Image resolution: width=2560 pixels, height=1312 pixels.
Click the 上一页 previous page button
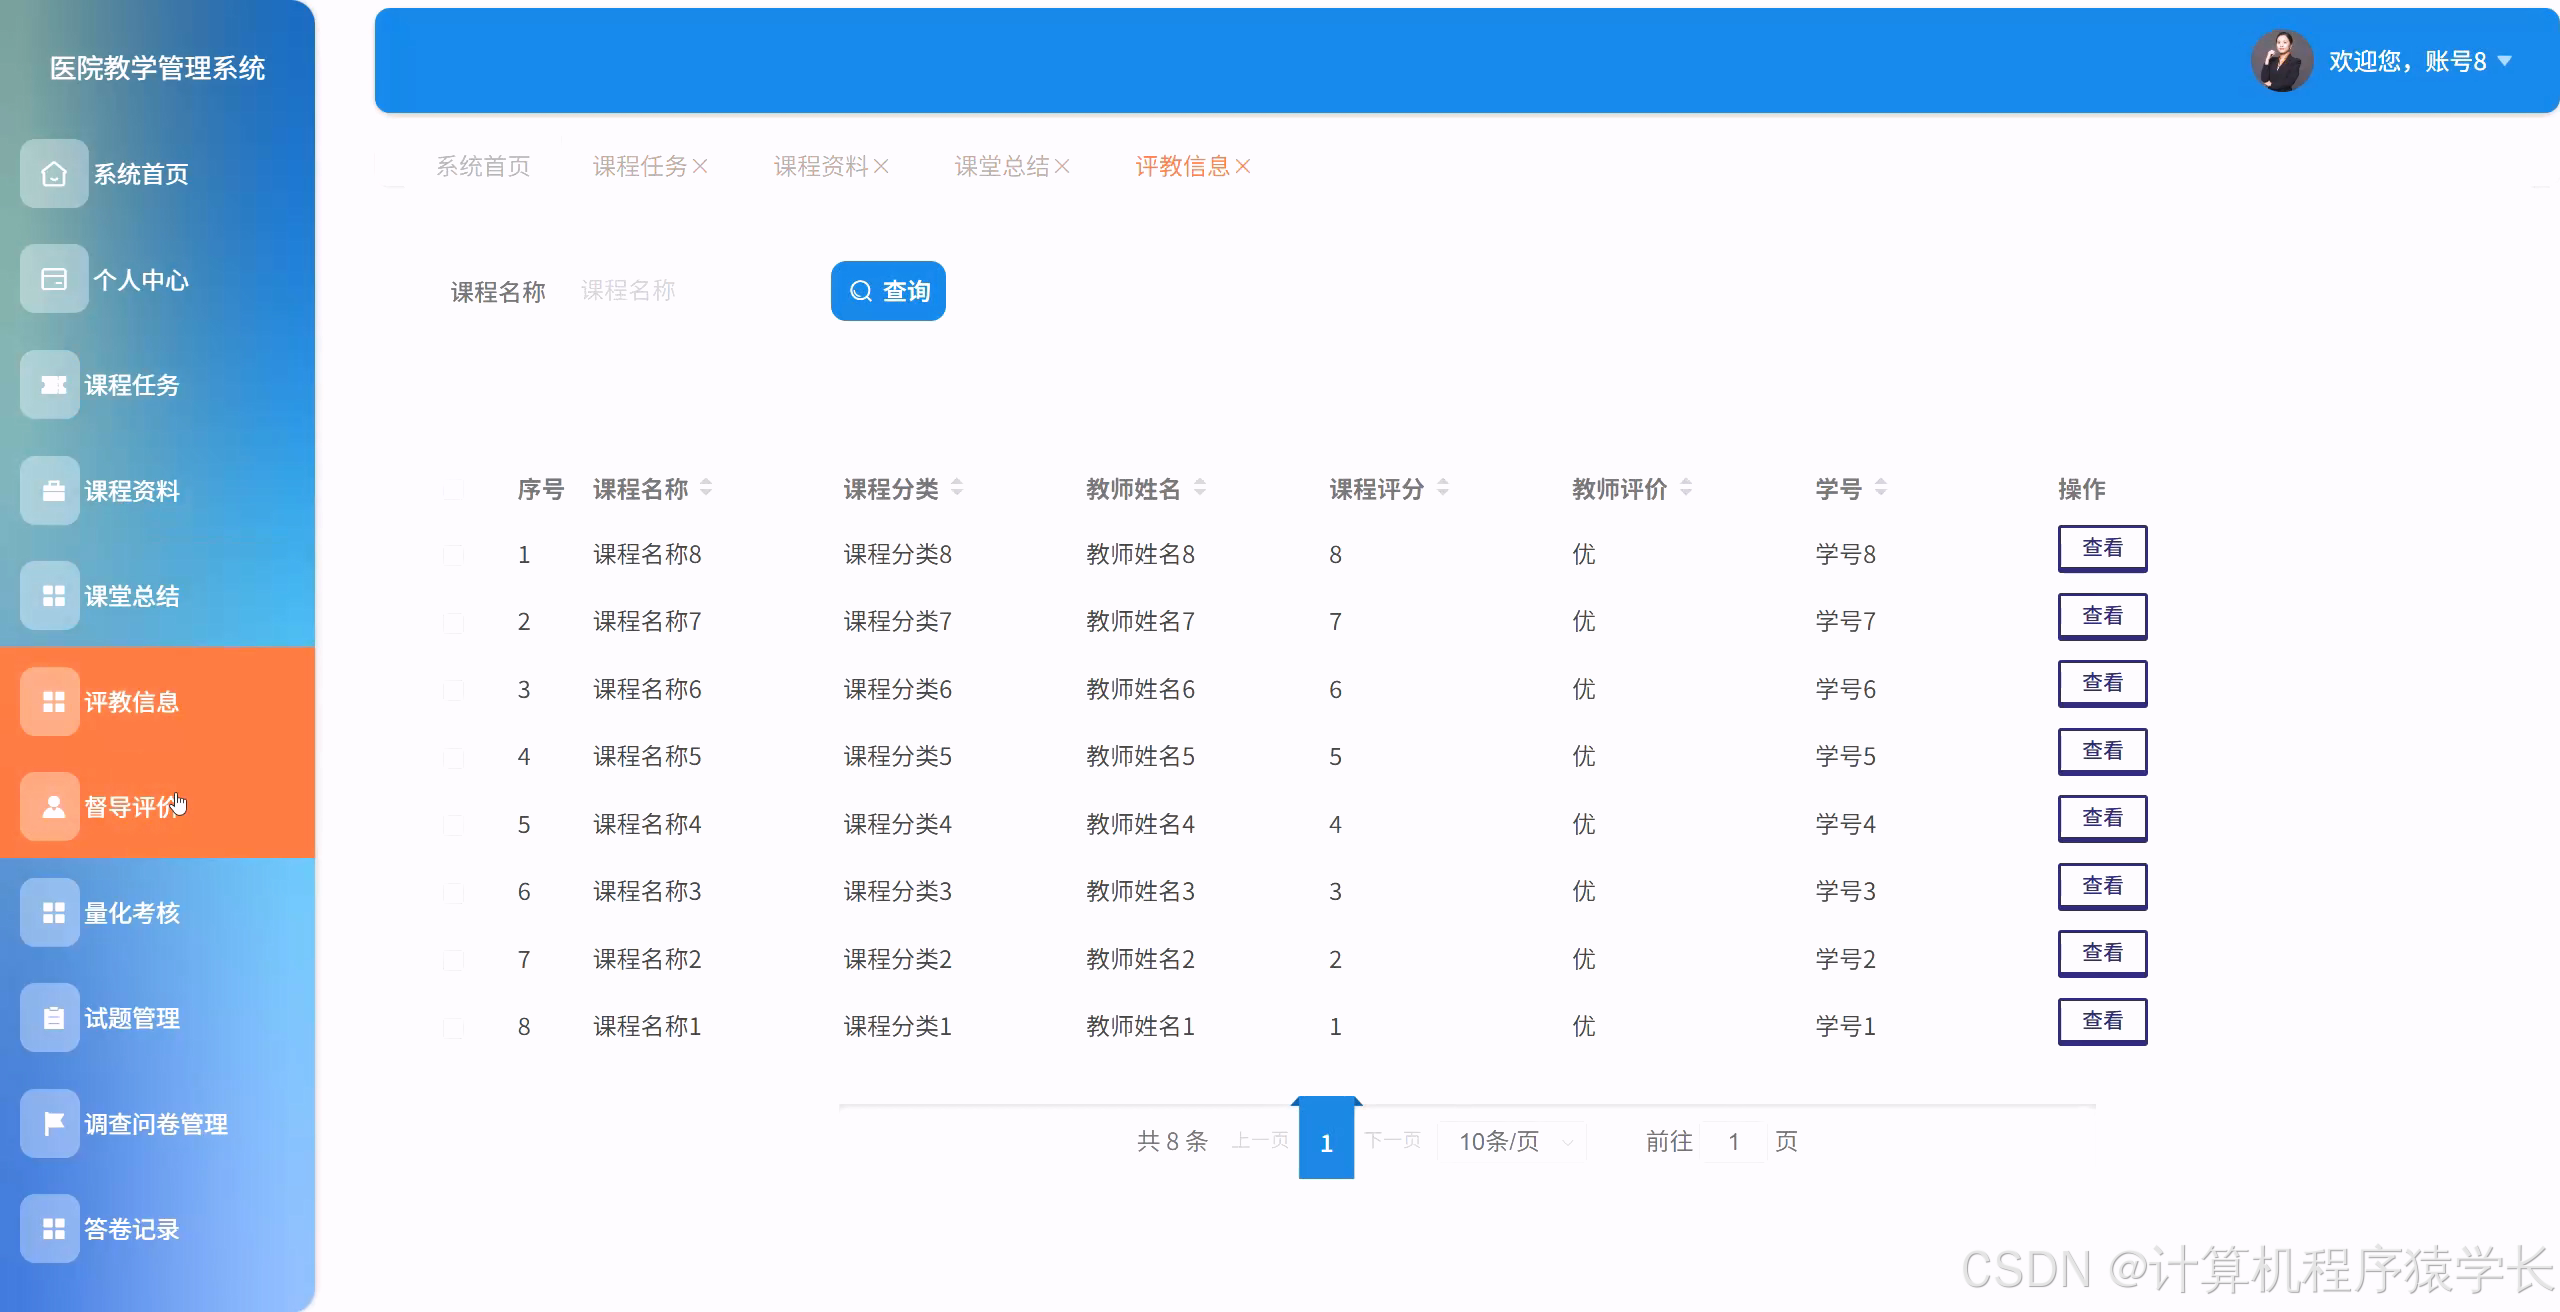click(1260, 1140)
